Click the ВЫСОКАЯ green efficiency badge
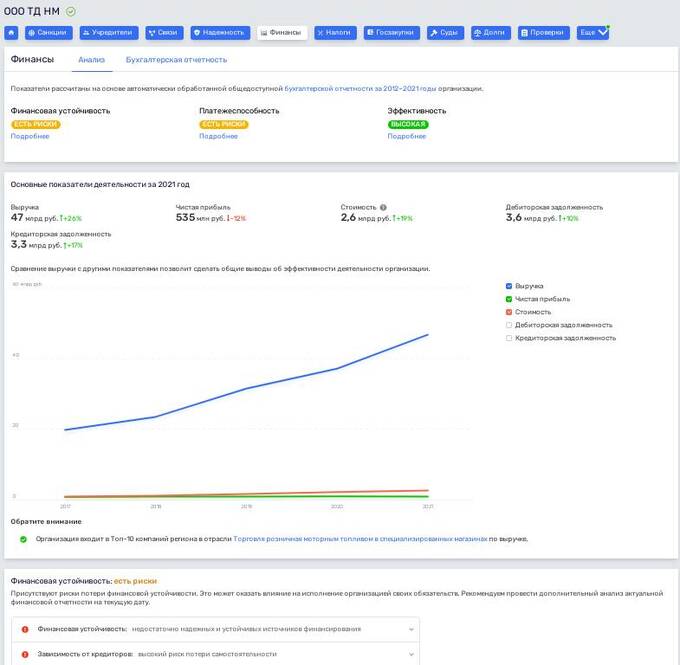Screen dimensions: 680x665 click(408, 124)
